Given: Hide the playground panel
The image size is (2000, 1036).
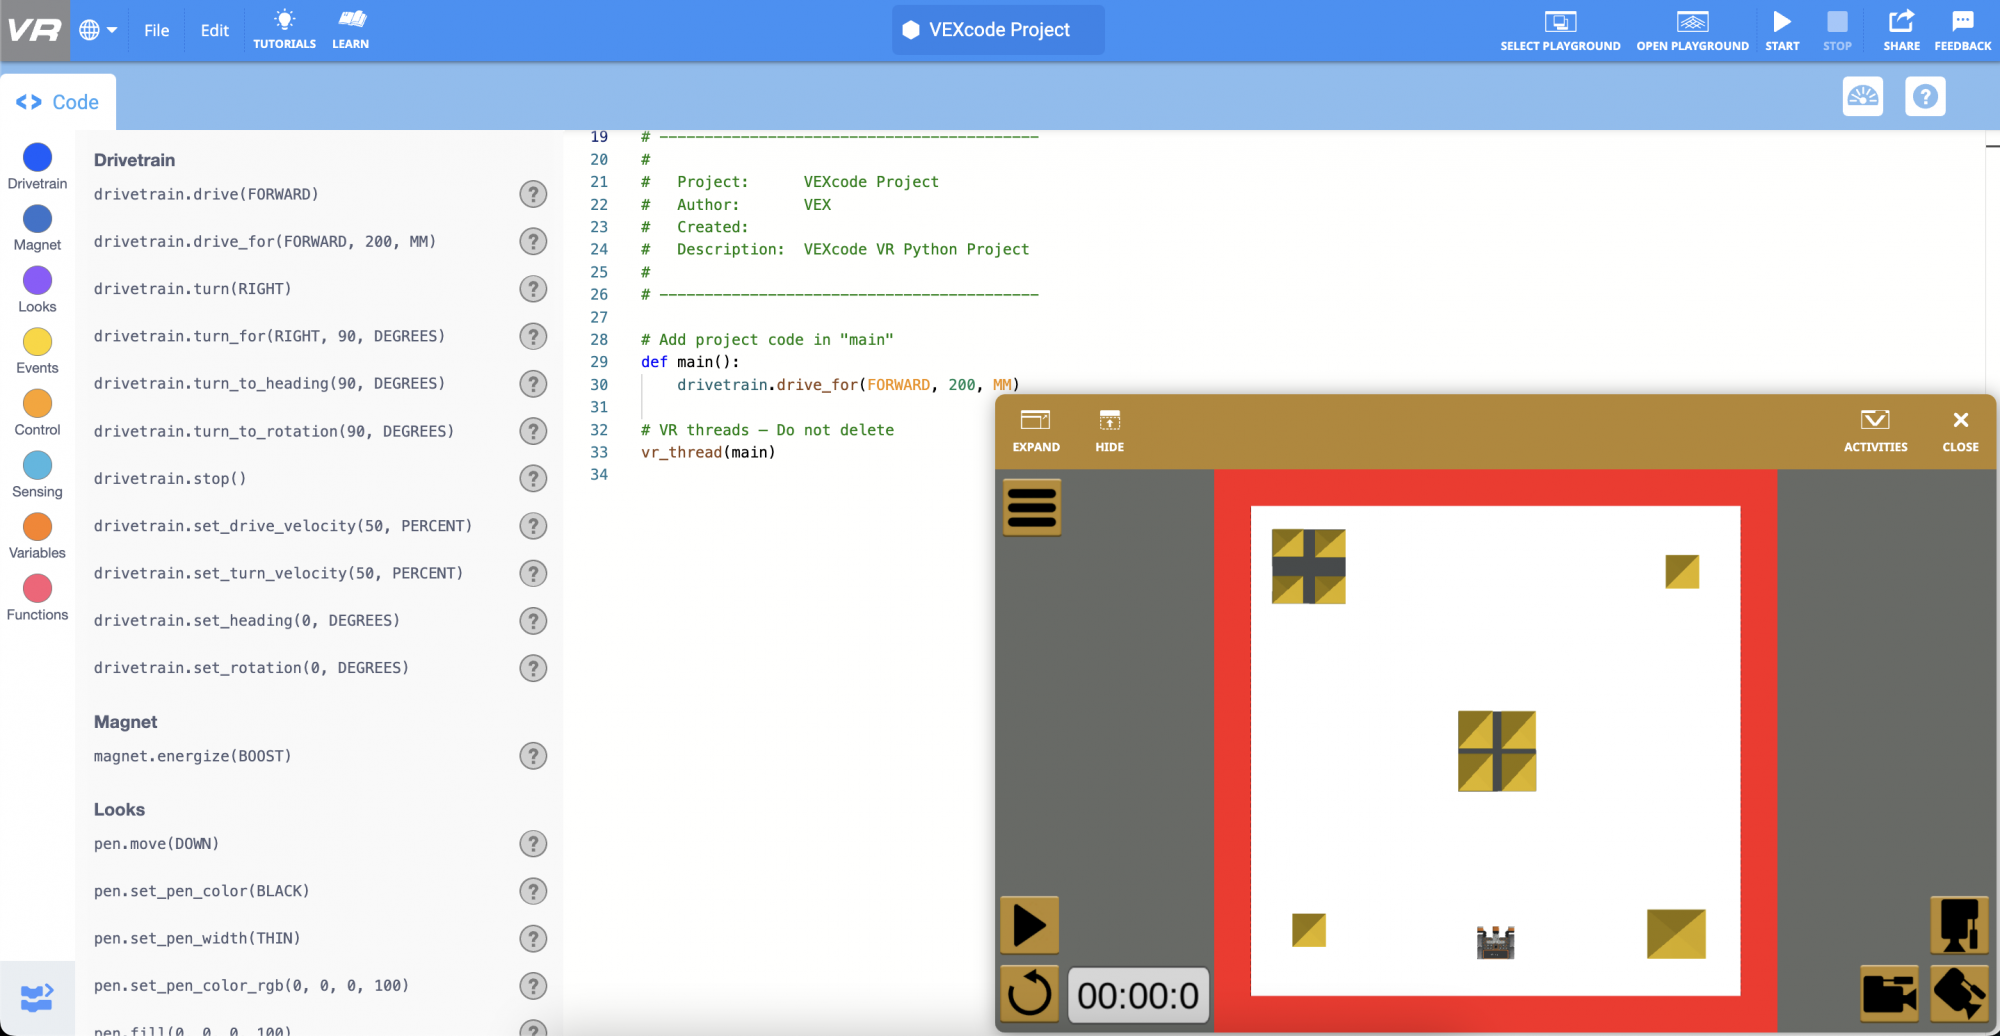Looking at the screenshot, I should pyautogui.click(x=1109, y=430).
